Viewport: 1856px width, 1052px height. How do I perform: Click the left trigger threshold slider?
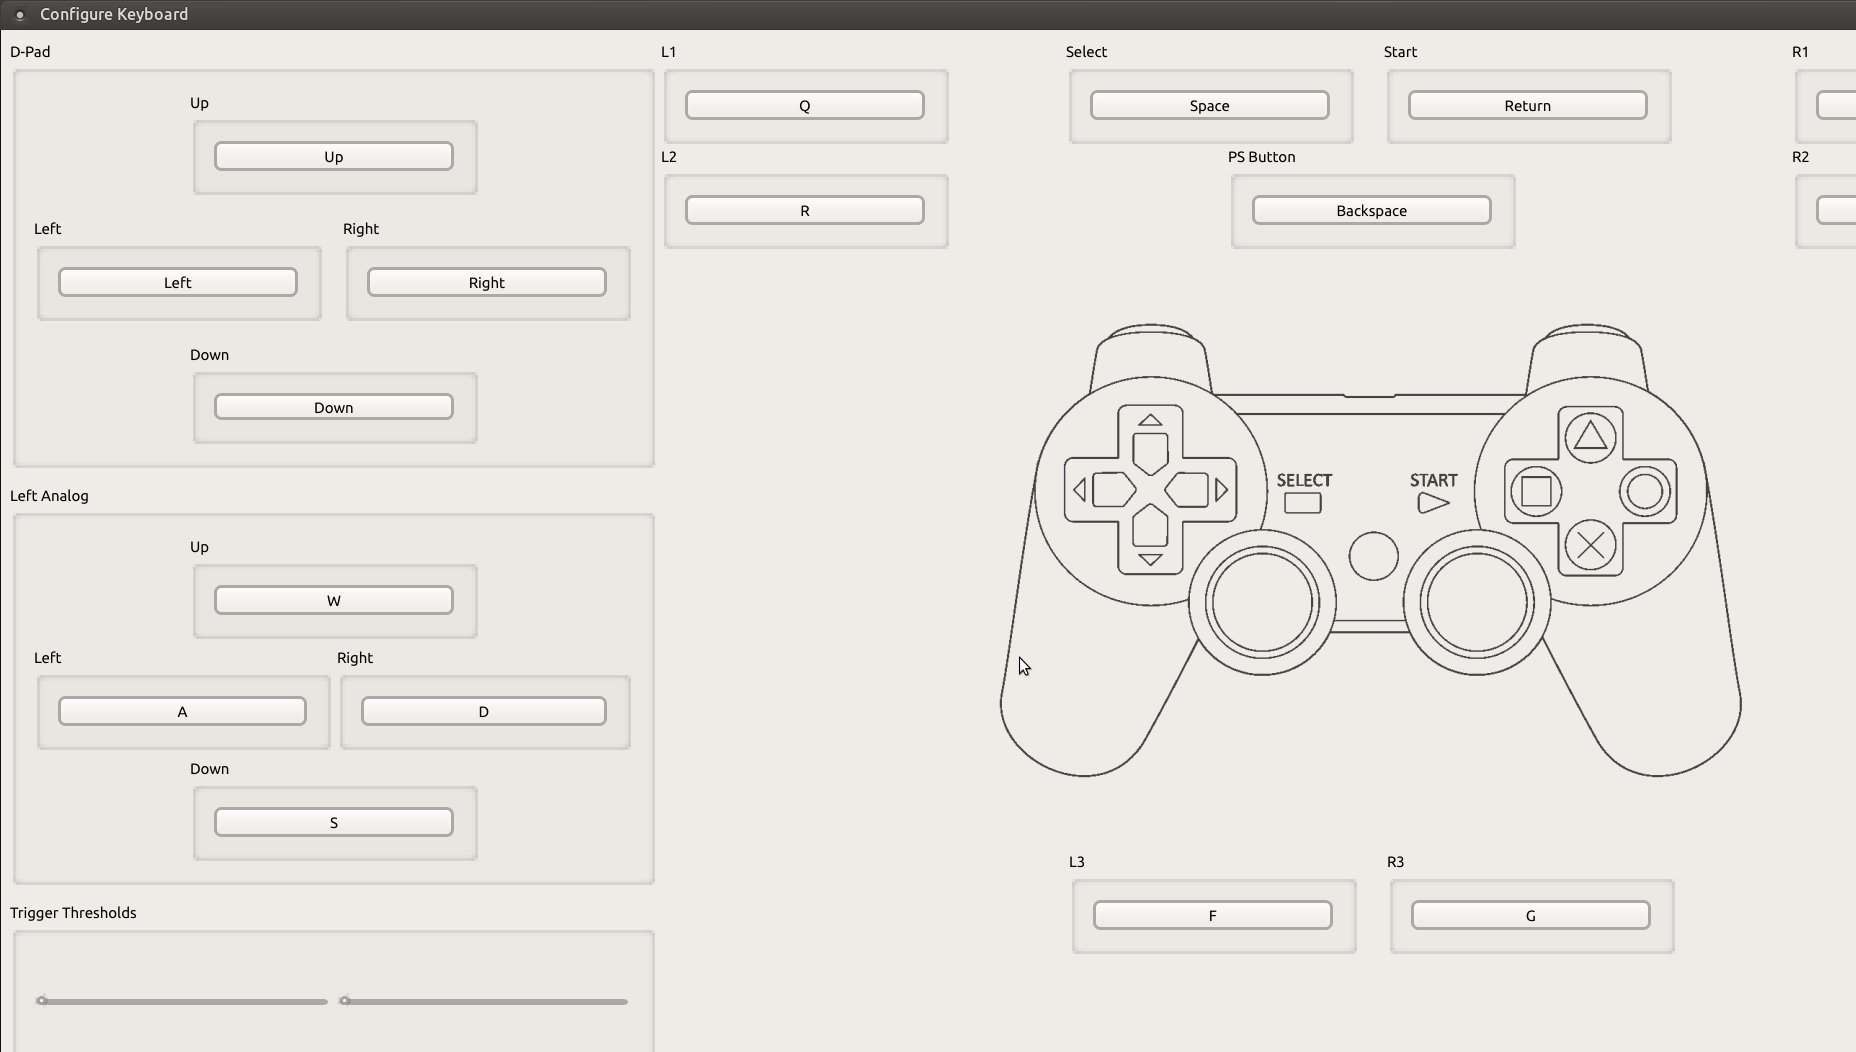pyautogui.click(x=182, y=1001)
